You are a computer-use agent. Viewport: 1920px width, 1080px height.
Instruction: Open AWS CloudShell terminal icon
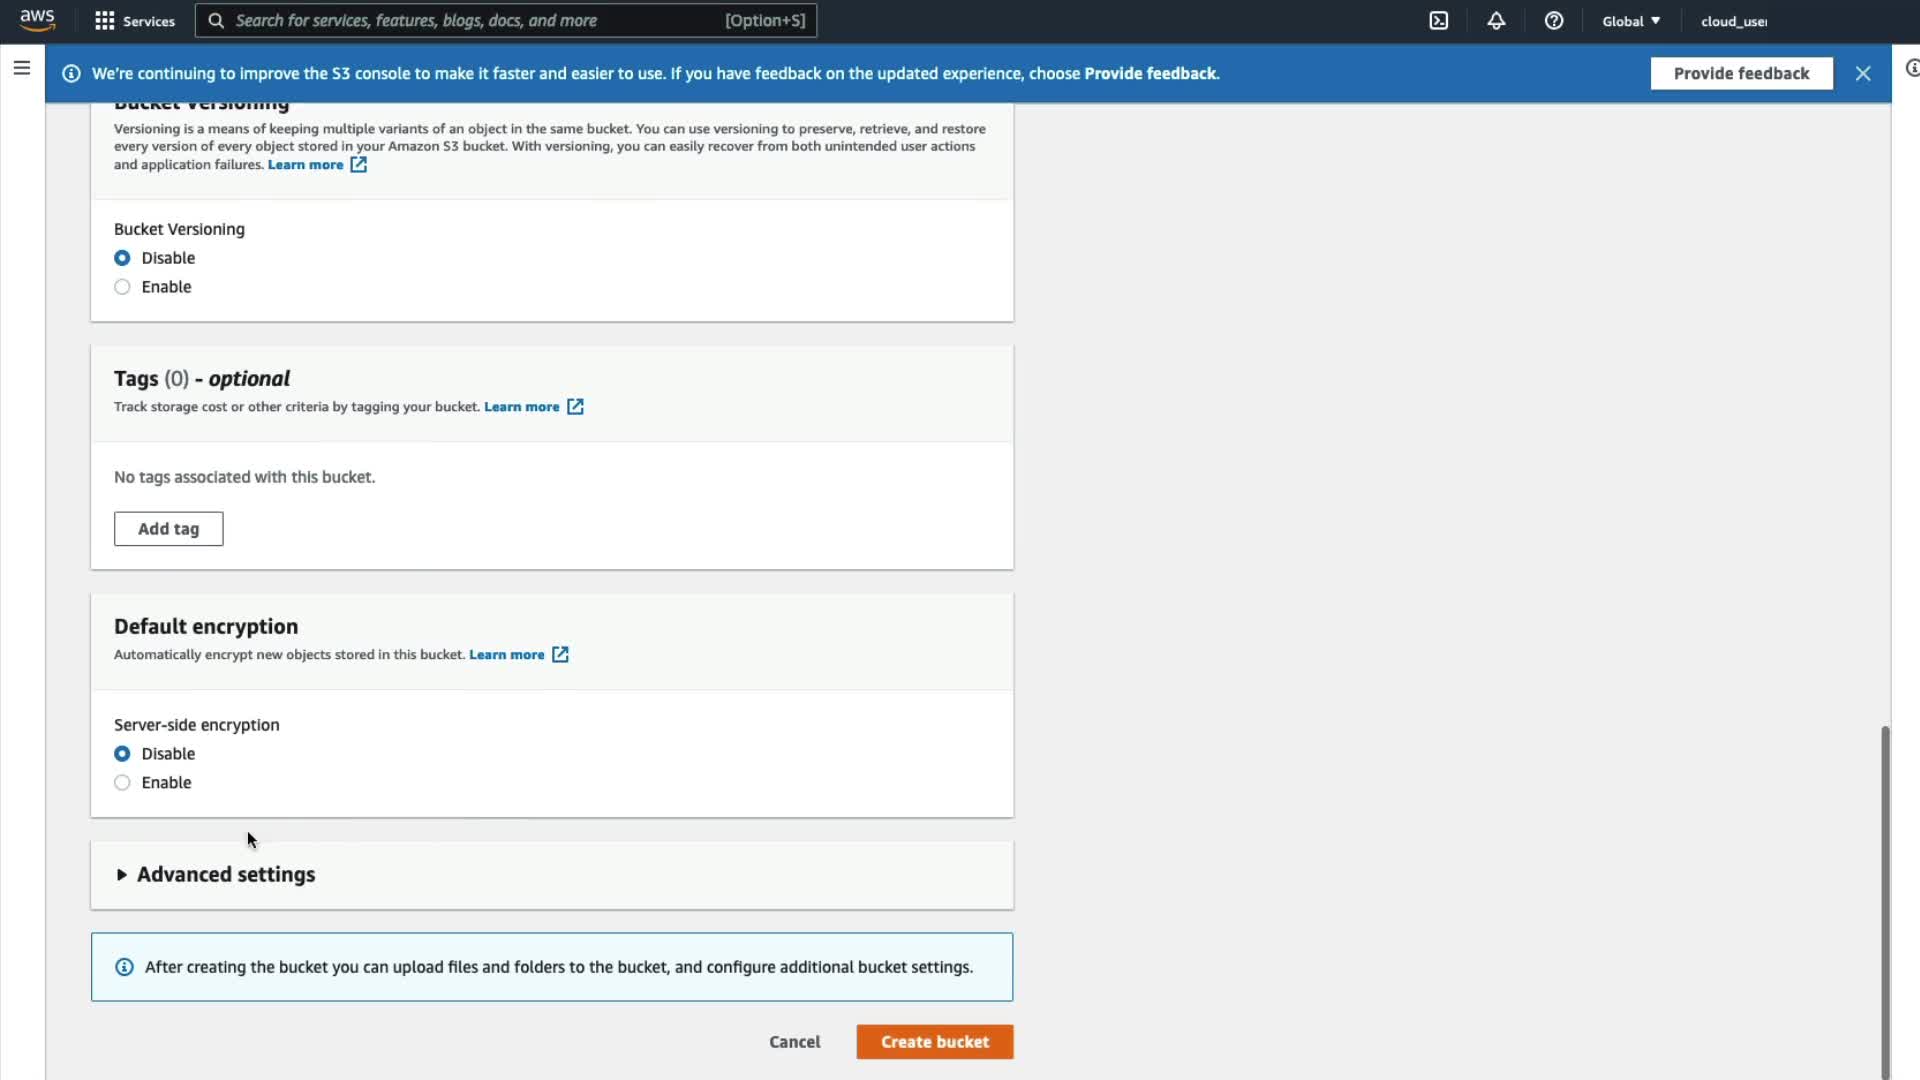(1438, 21)
